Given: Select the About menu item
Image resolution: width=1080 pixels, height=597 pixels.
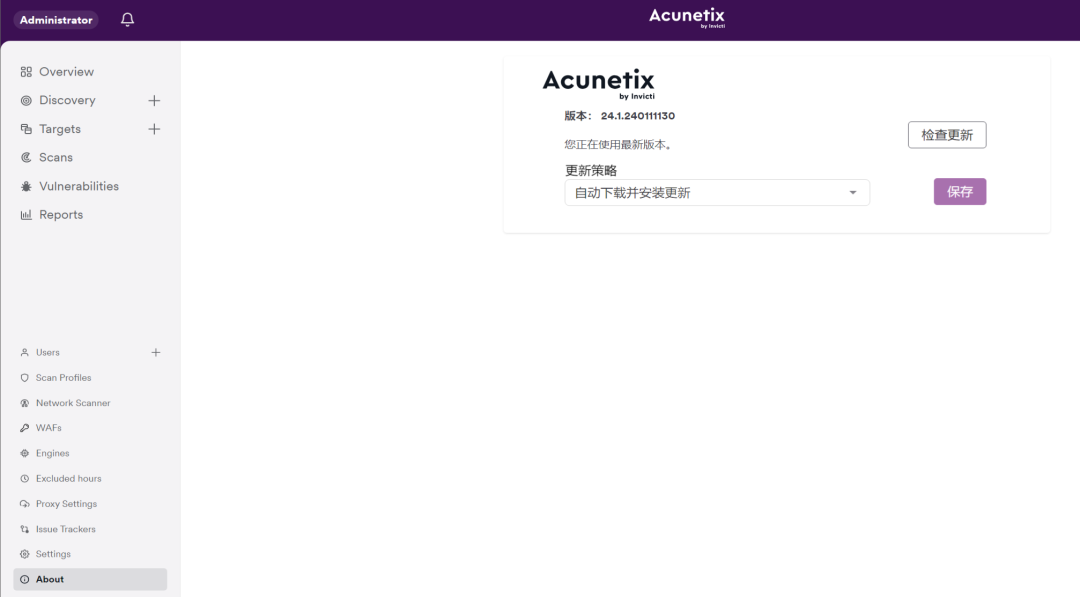Looking at the screenshot, I should tap(90, 580).
